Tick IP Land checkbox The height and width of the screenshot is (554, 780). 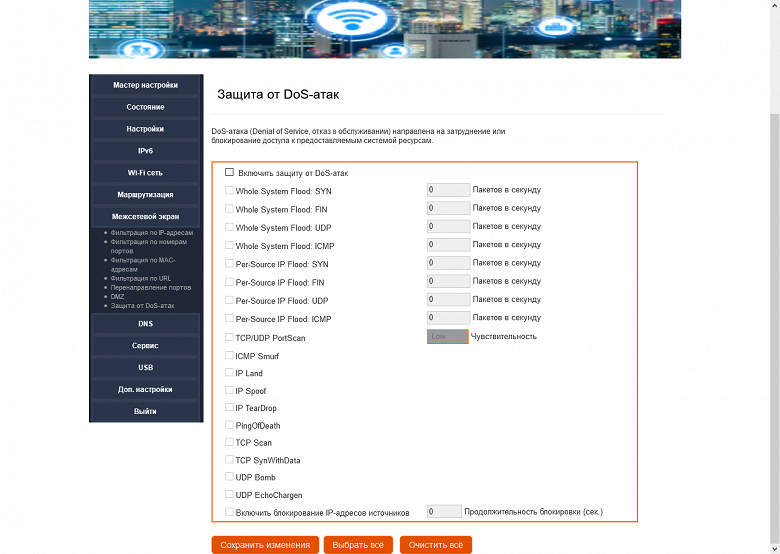[x=229, y=372]
